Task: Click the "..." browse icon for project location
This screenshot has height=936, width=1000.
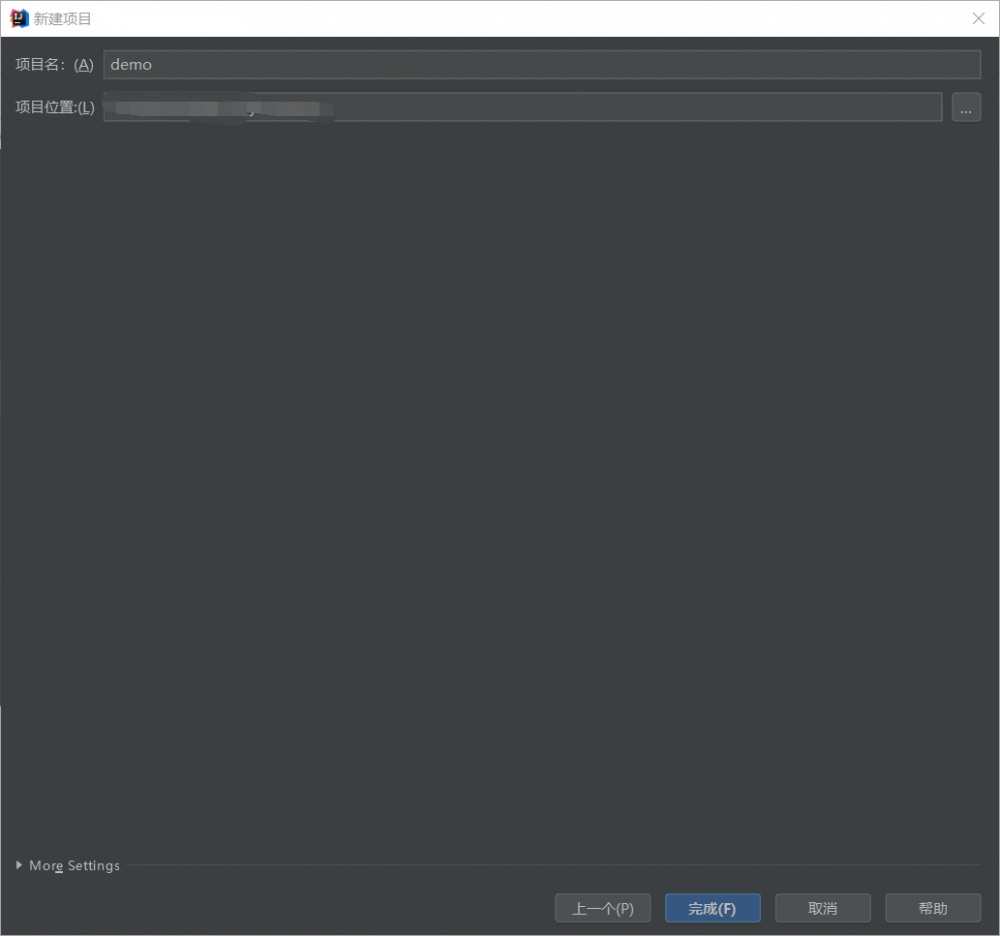Action: coord(966,107)
